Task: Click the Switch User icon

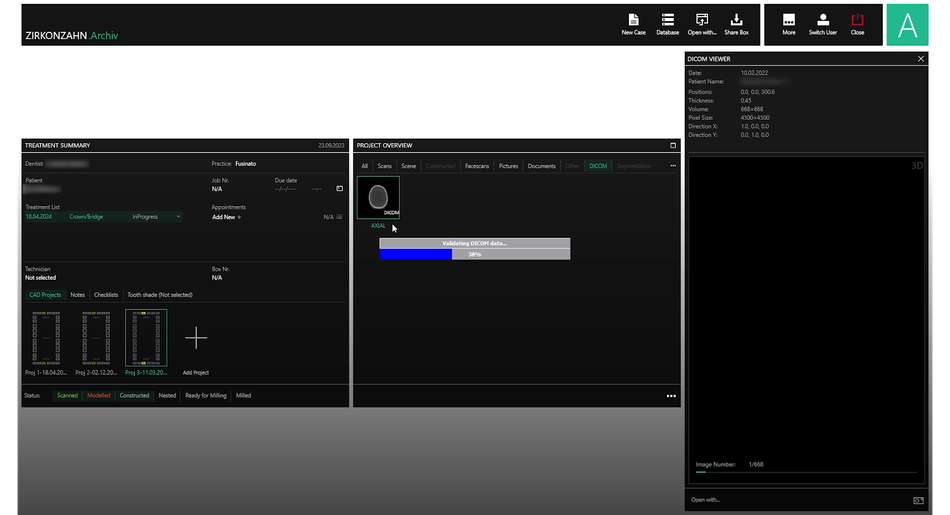Action: pyautogui.click(x=822, y=24)
